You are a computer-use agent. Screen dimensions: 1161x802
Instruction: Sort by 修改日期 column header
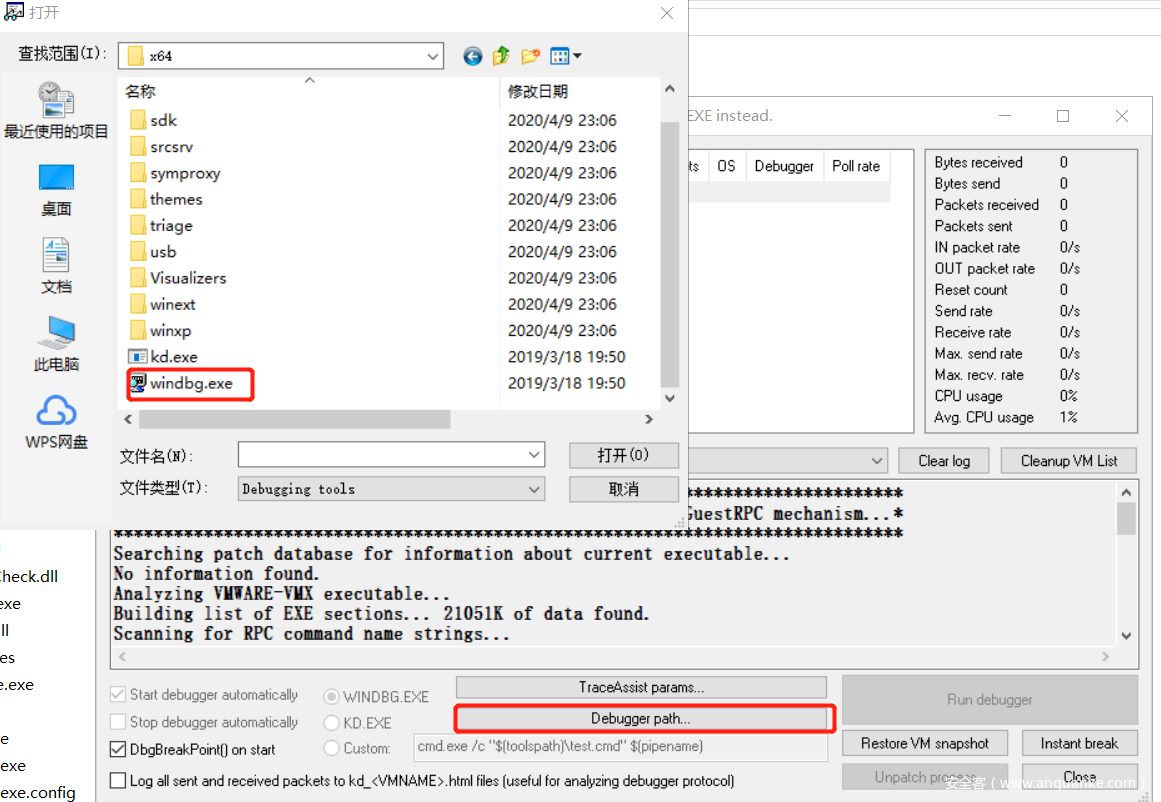click(579, 91)
